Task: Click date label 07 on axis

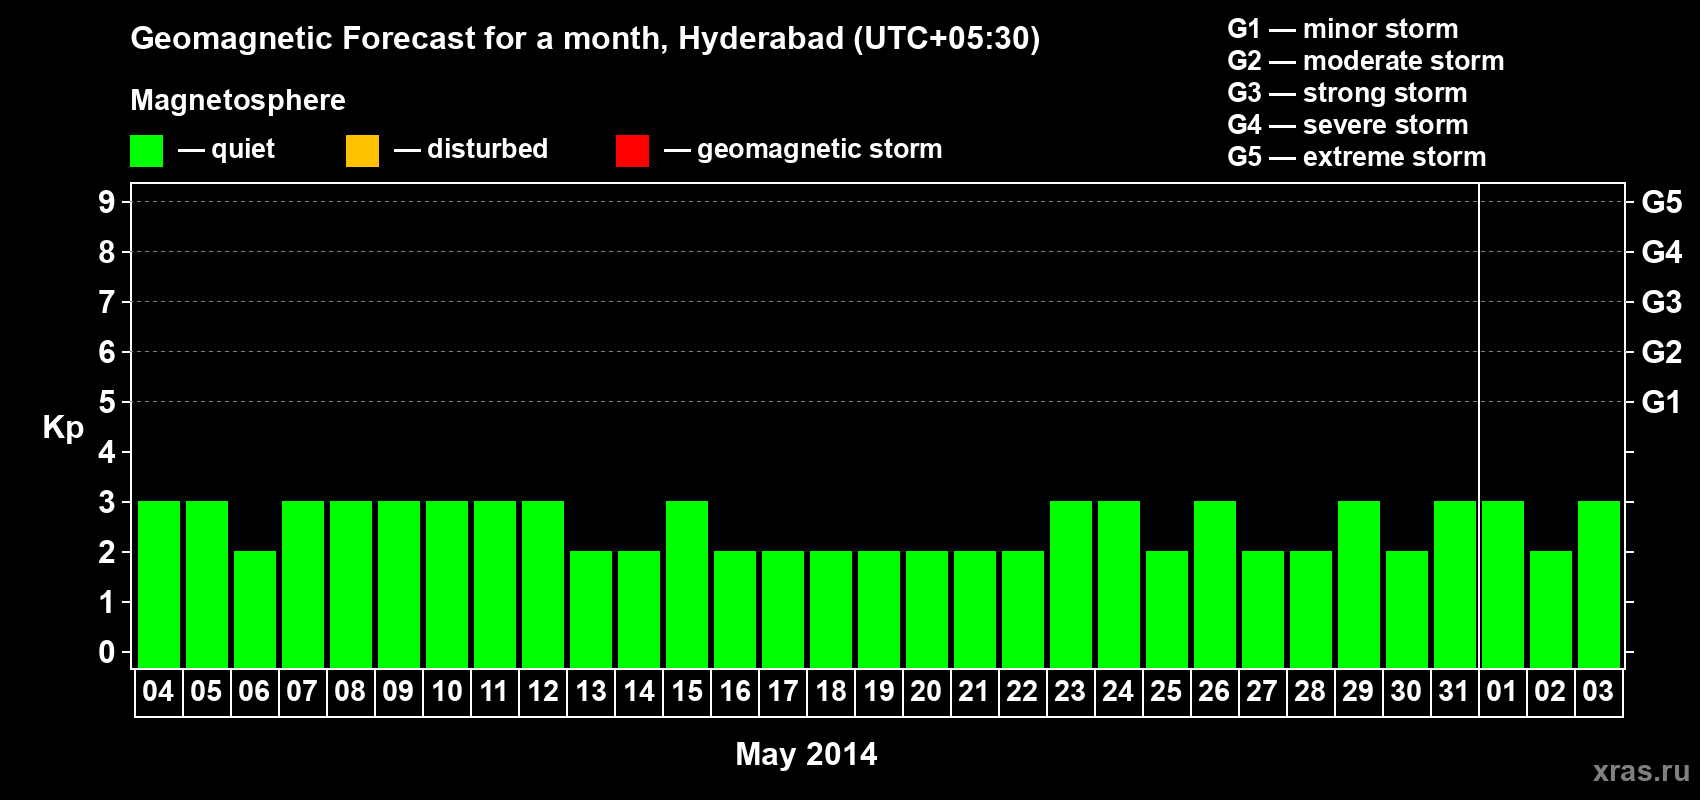Action: pos(302,692)
